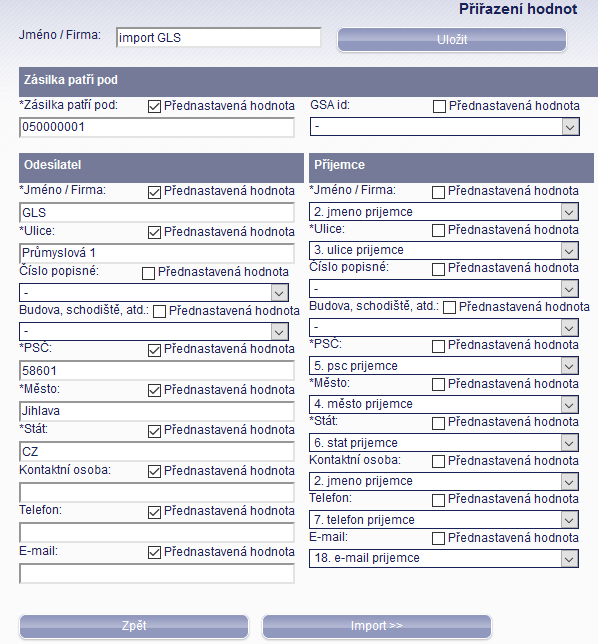This screenshot has width=598, height=644.
Task: Click the Import >> button
Action: click(x=377, y=626)
